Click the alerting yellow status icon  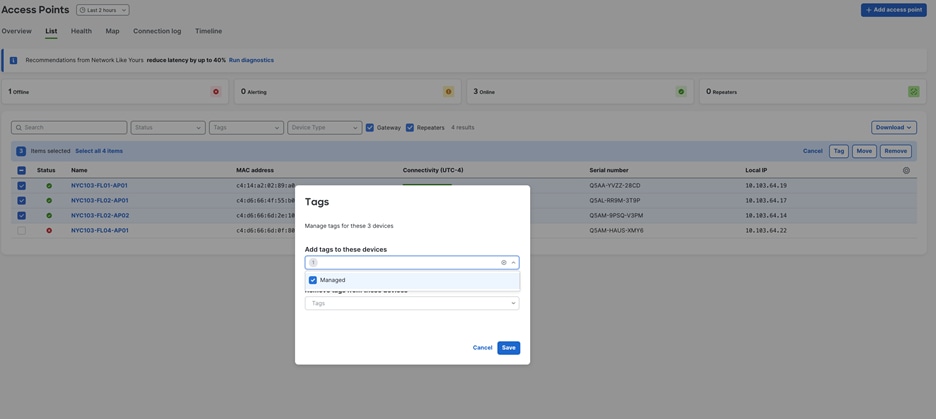pyautogui.click(x=448, y=92)
